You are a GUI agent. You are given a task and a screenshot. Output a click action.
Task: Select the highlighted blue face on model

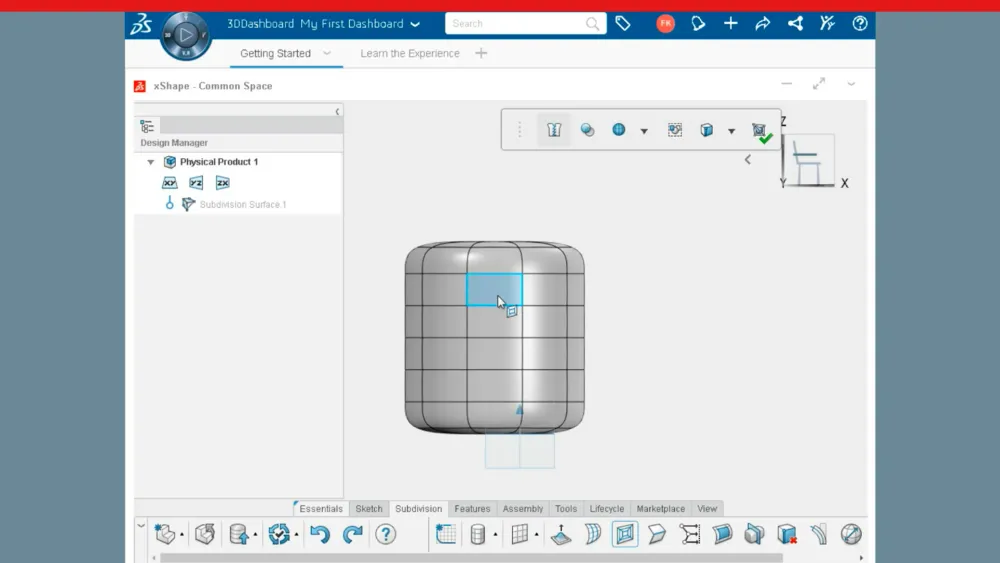(x=494, y=290)
